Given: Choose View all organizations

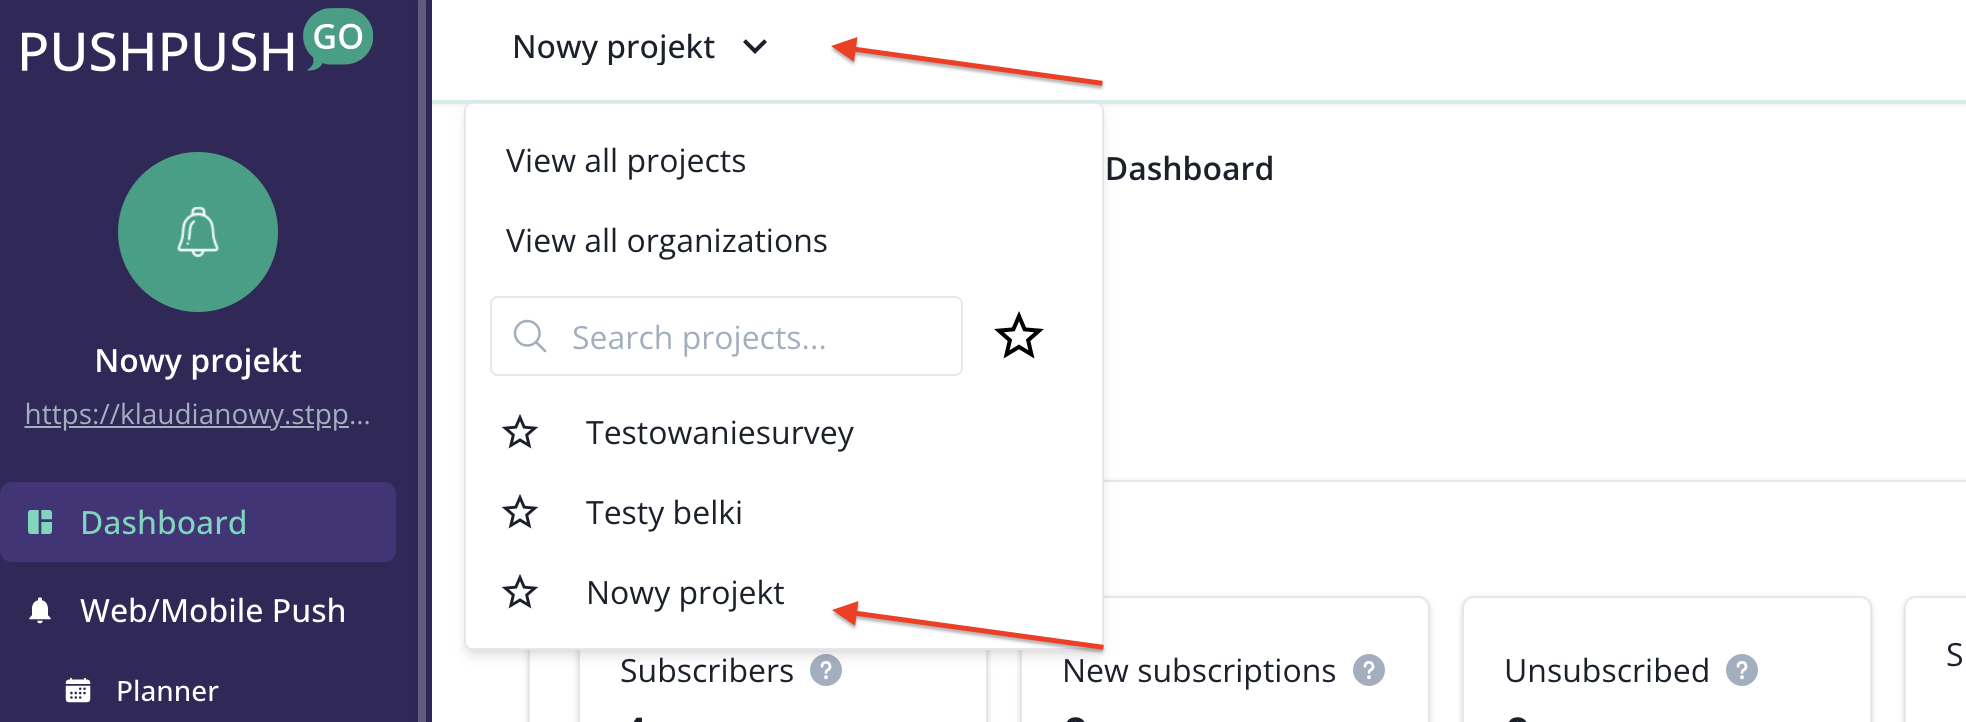Looking at the screenshot, I should (666, 241).
